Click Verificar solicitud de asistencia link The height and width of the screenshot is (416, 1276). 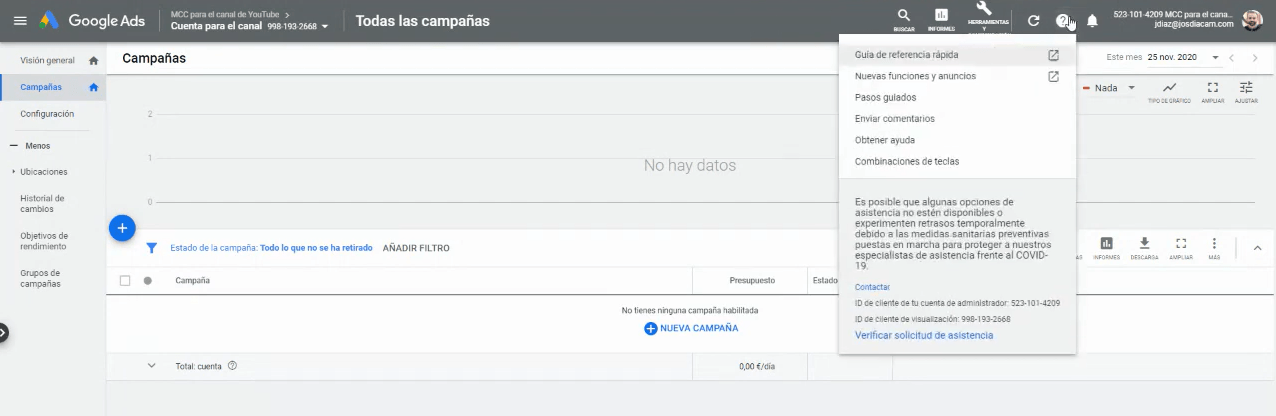tap(924, 335)
